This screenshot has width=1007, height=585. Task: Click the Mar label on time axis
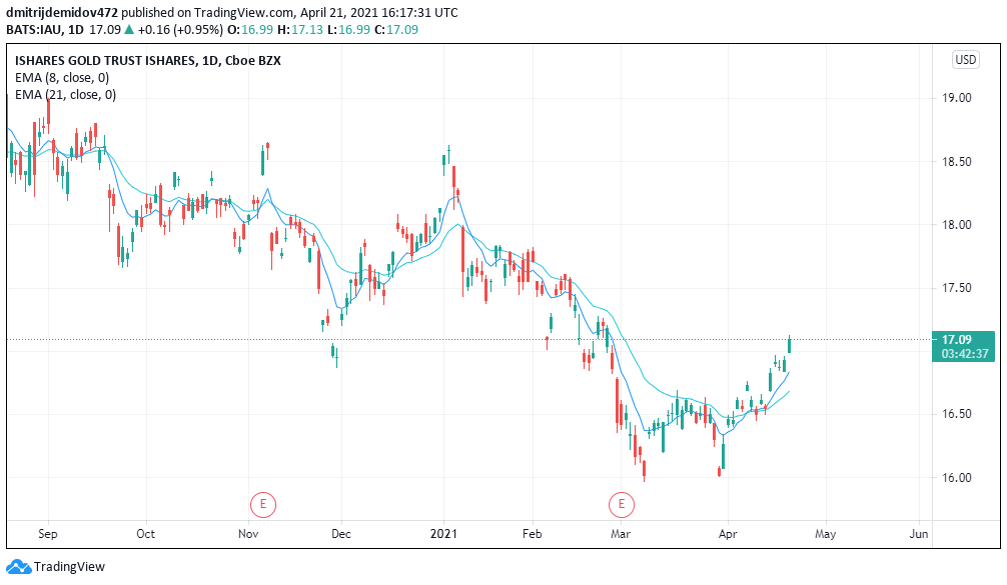pos(620,534)
